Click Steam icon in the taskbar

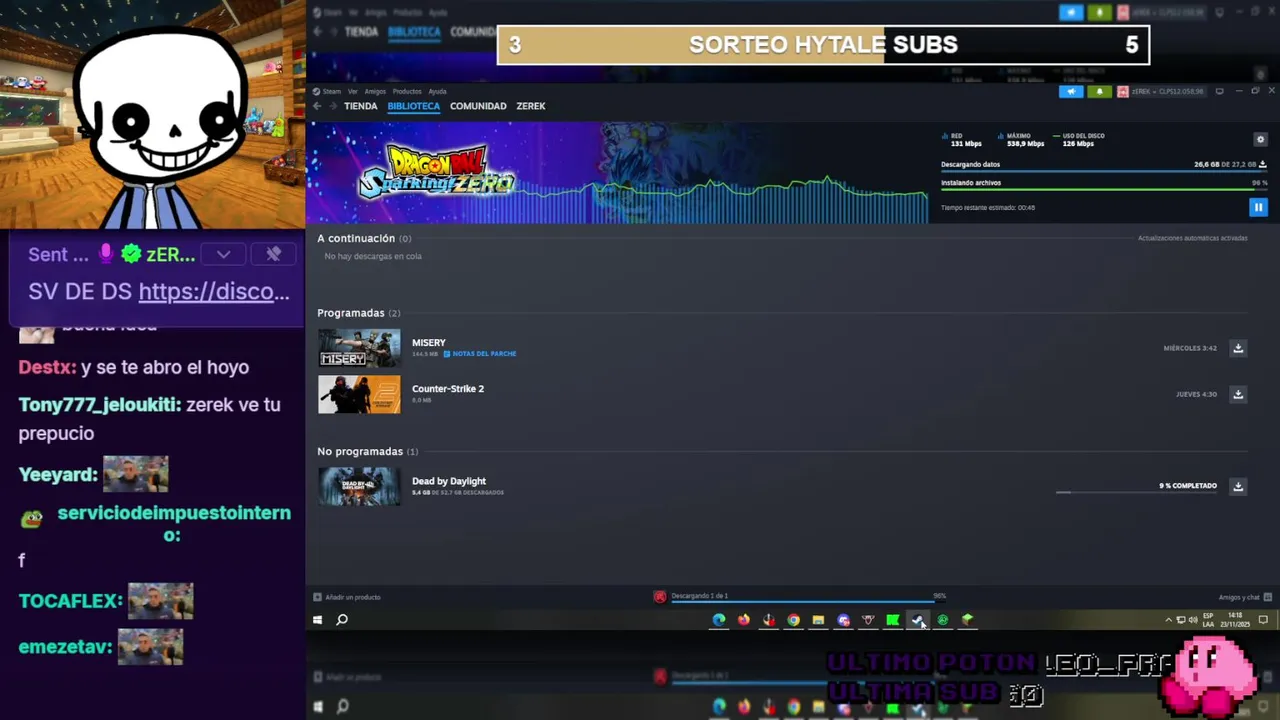(918, 620)
